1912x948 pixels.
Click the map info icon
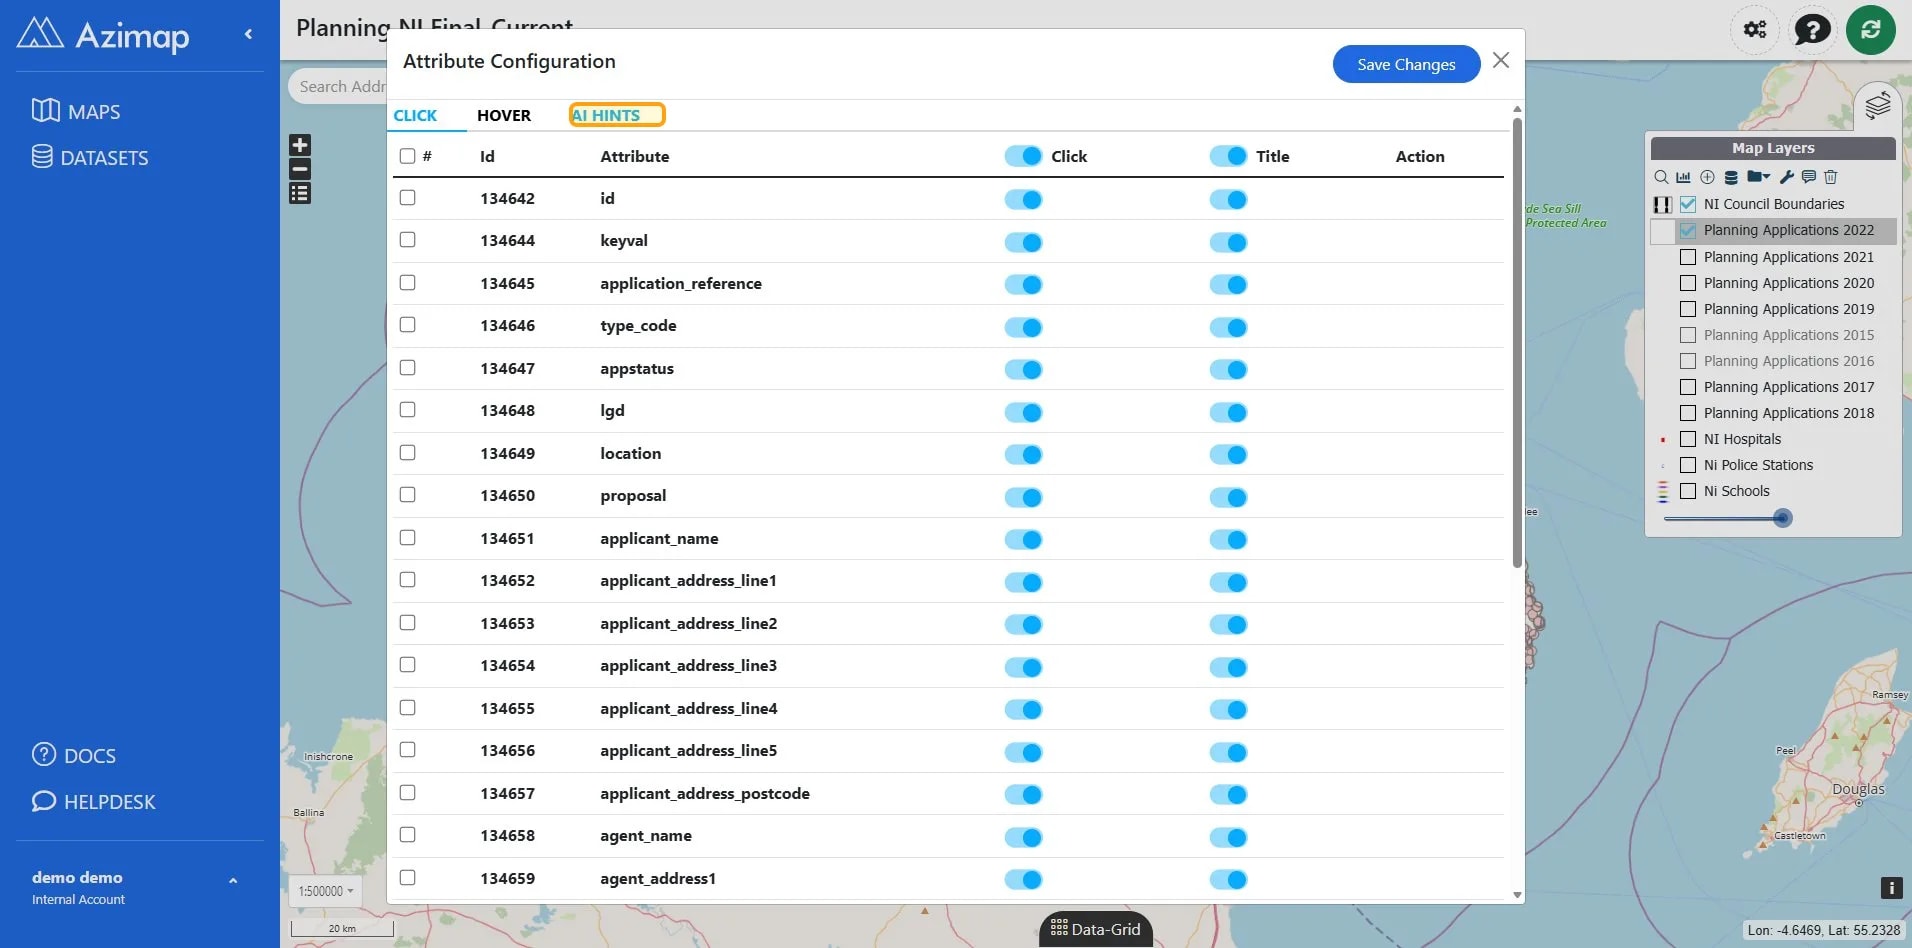(x=1891, y=887)
